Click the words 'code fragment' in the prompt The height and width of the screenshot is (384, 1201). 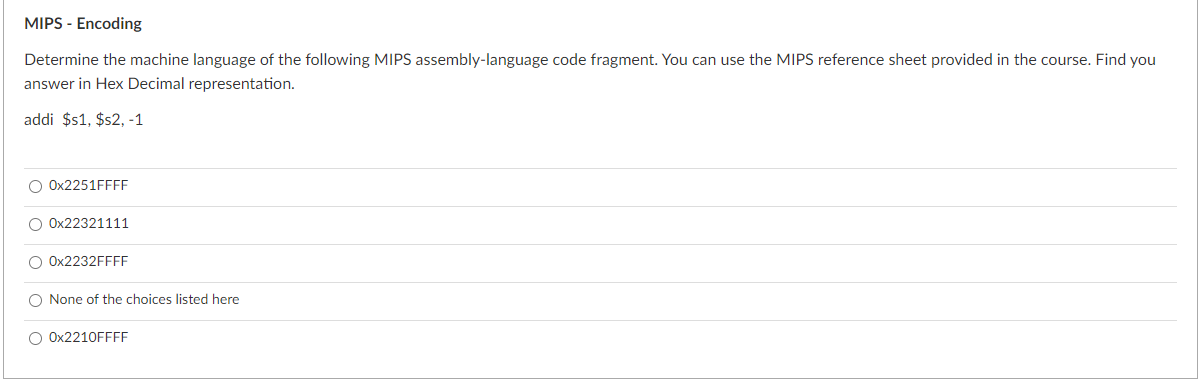(x=606, y=60)
